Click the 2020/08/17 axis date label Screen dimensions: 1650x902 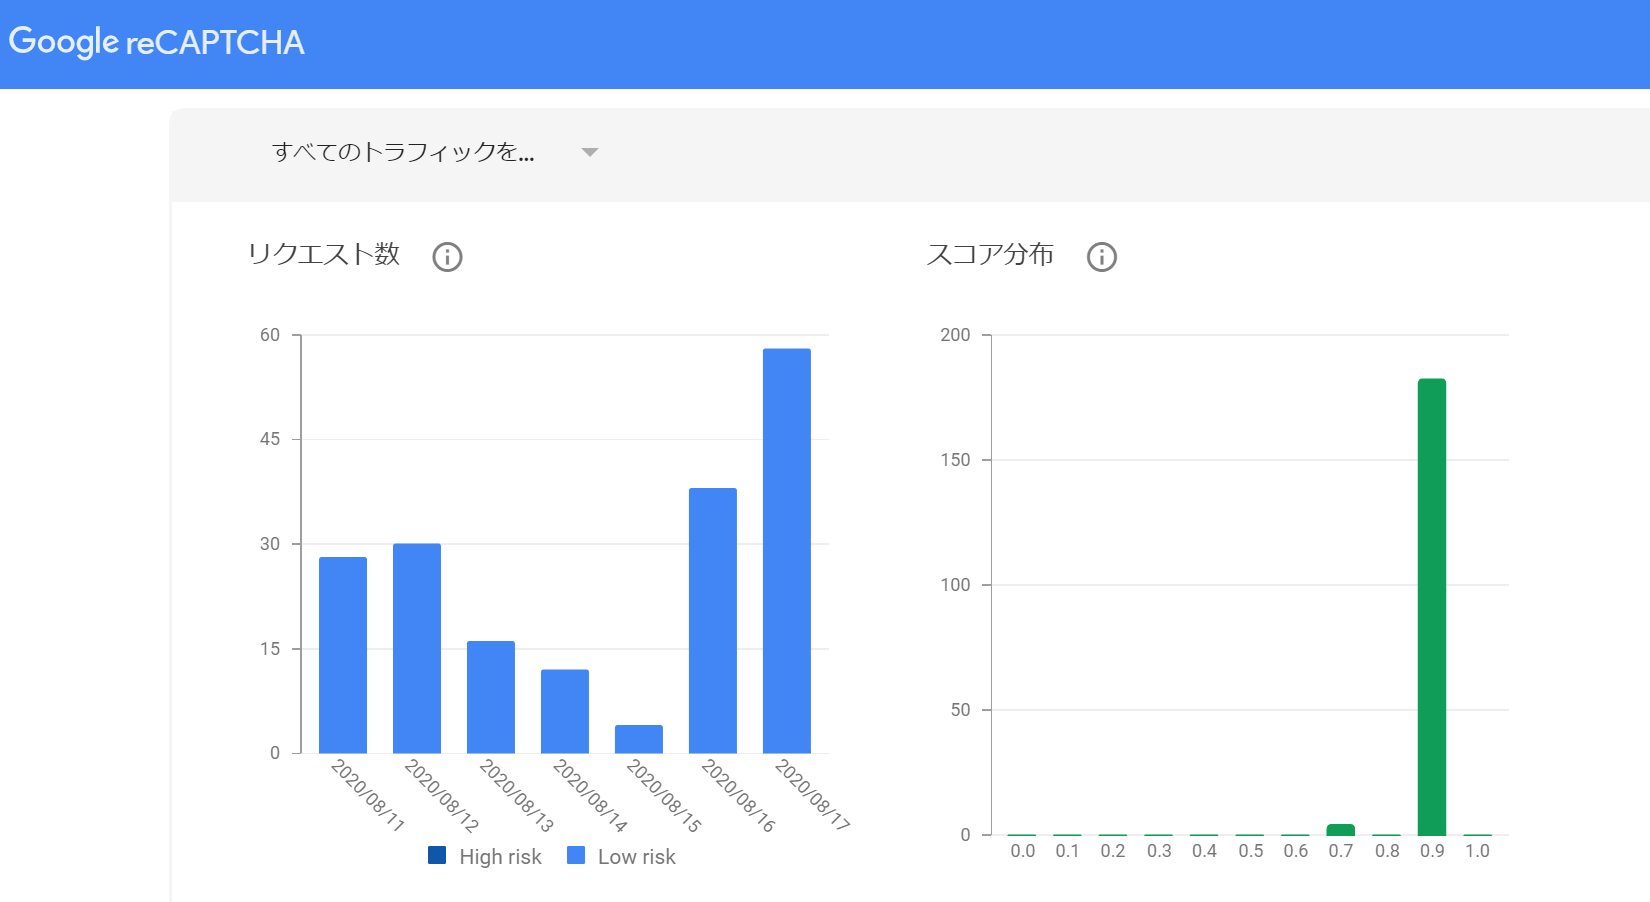(x=812, y=795)
